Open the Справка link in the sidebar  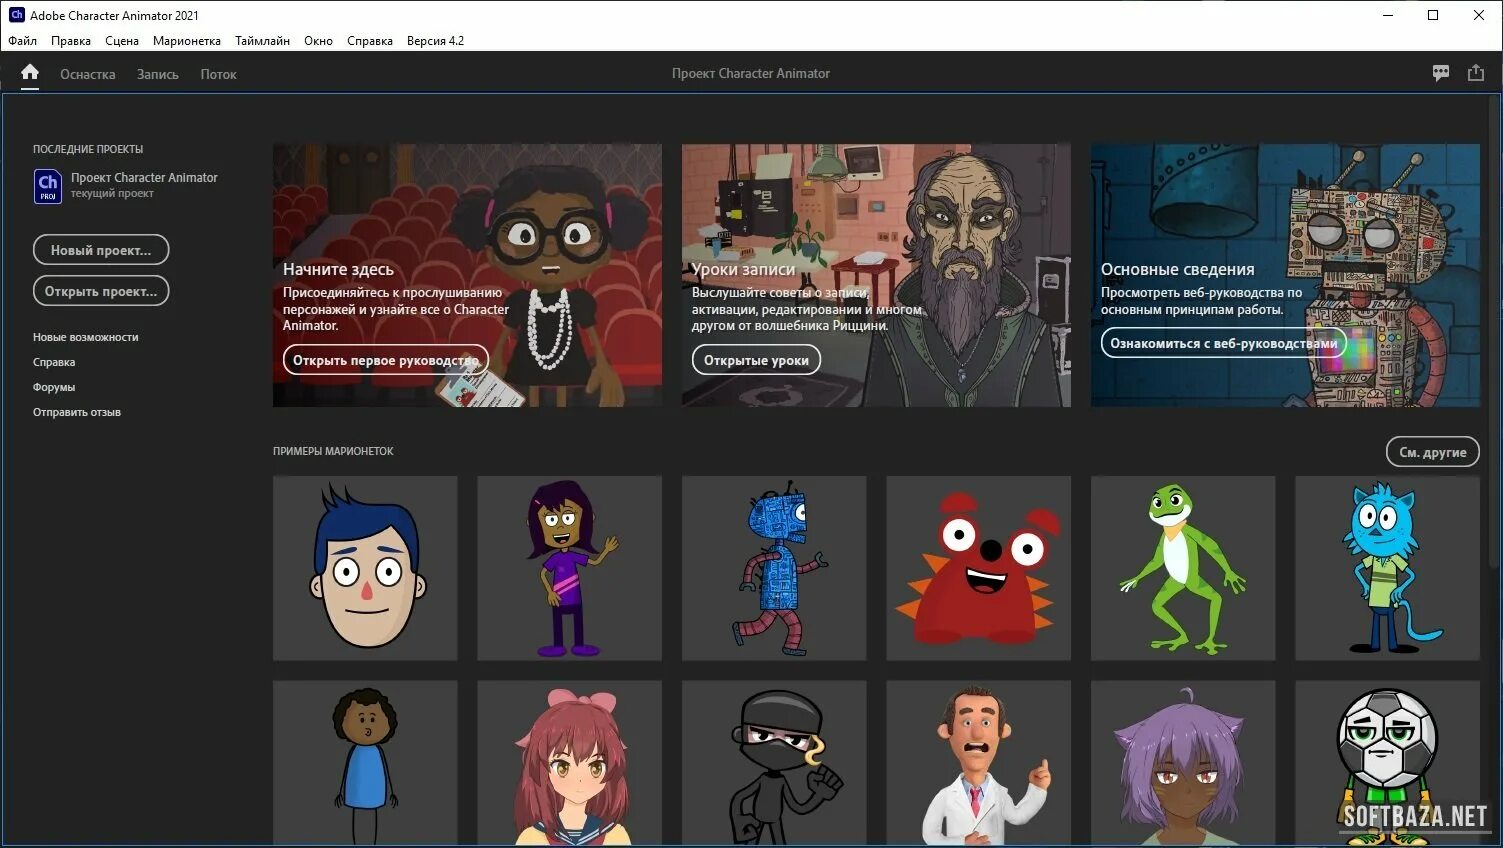(x=54, y=362)
